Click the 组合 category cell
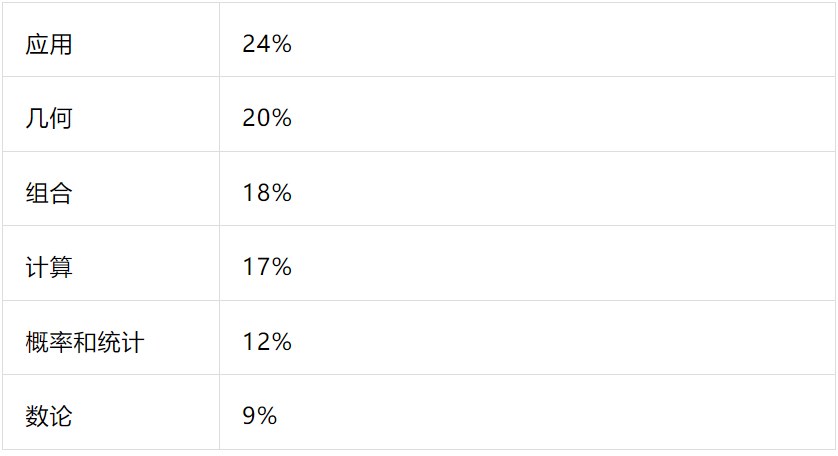 [x=49, y=193]
